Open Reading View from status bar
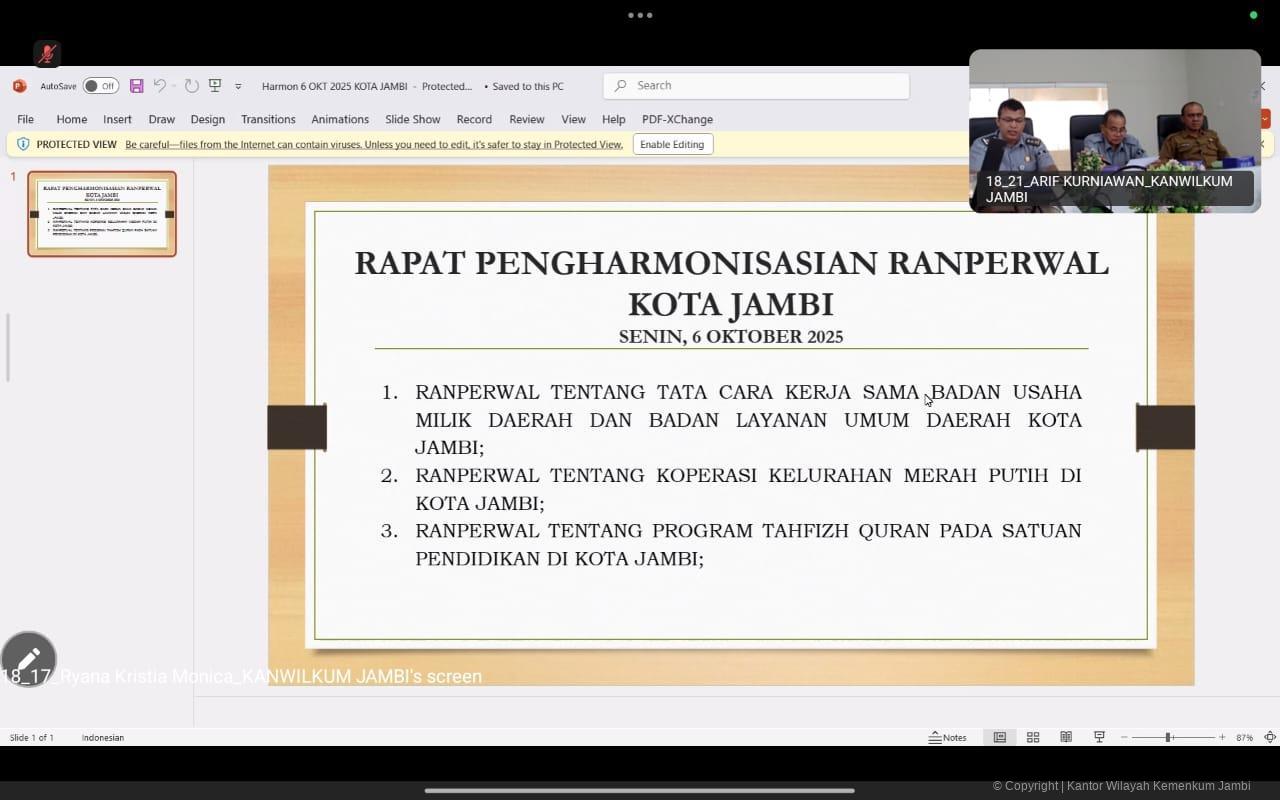The height and width of the screenshot is (800, 1280). click(x=1066, y=737)
